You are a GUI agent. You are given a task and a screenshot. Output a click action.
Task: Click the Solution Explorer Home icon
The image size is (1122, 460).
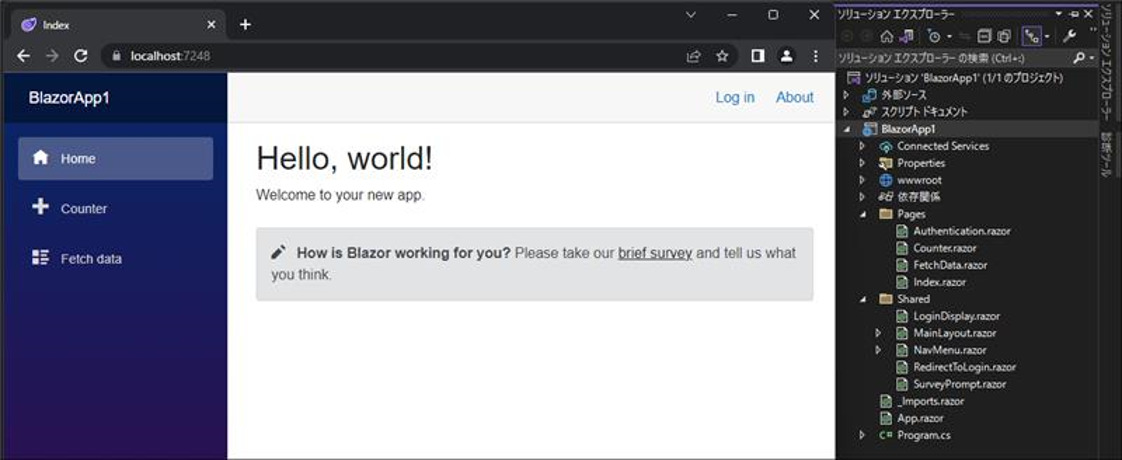point(886,36)
